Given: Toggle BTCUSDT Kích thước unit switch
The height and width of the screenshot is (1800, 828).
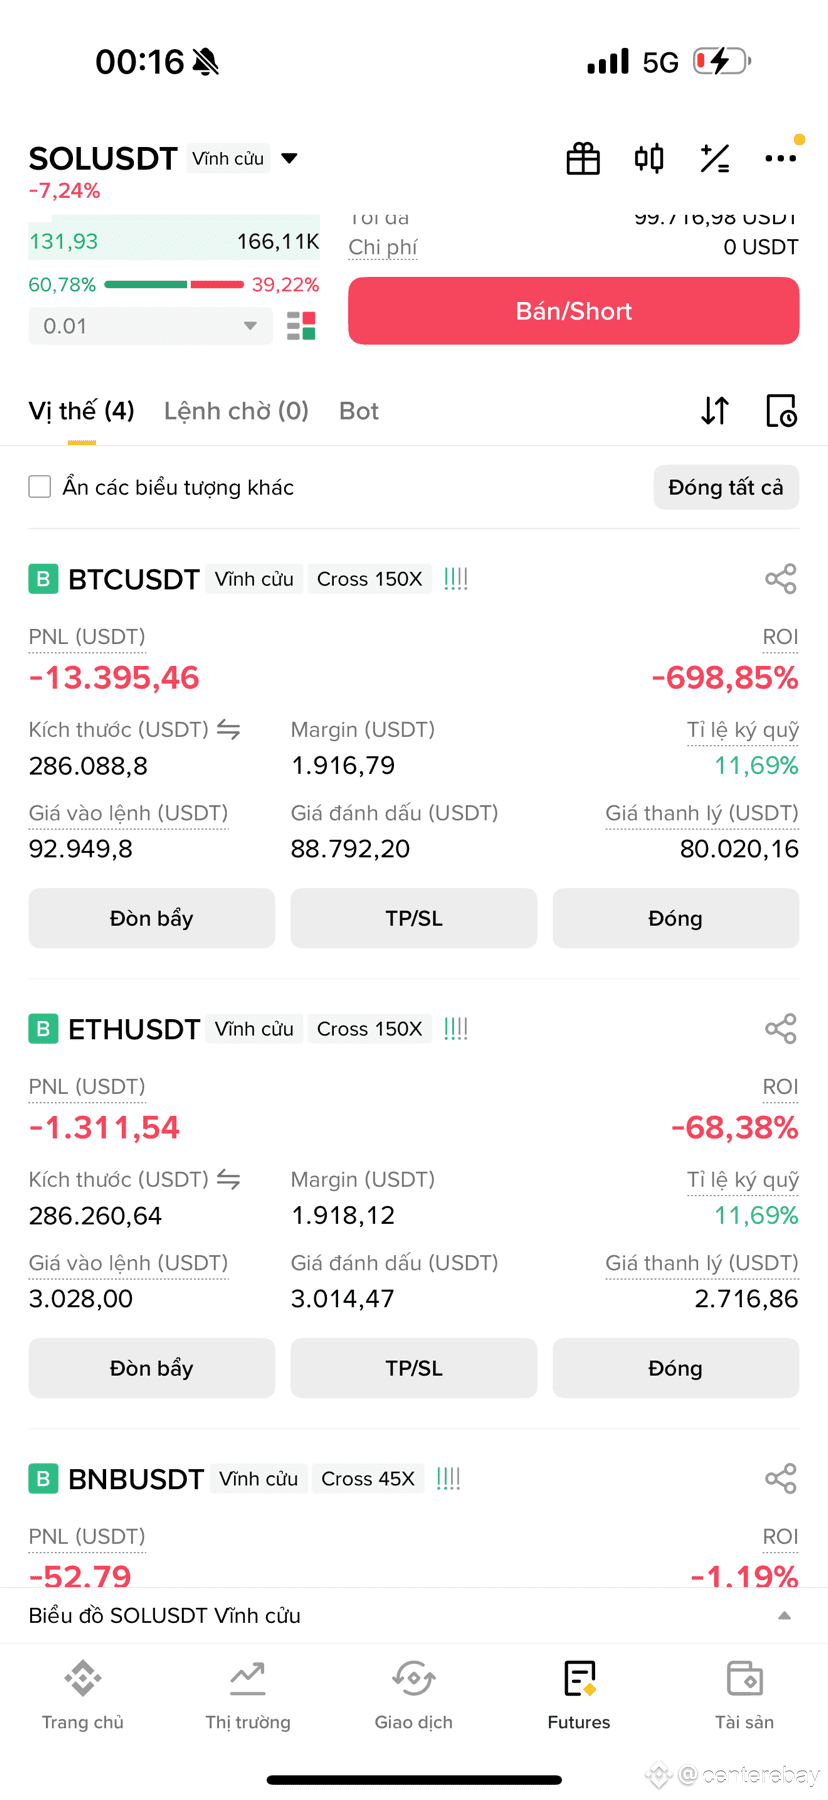Looking at the screenshot, I should click(x=229, y=730).
